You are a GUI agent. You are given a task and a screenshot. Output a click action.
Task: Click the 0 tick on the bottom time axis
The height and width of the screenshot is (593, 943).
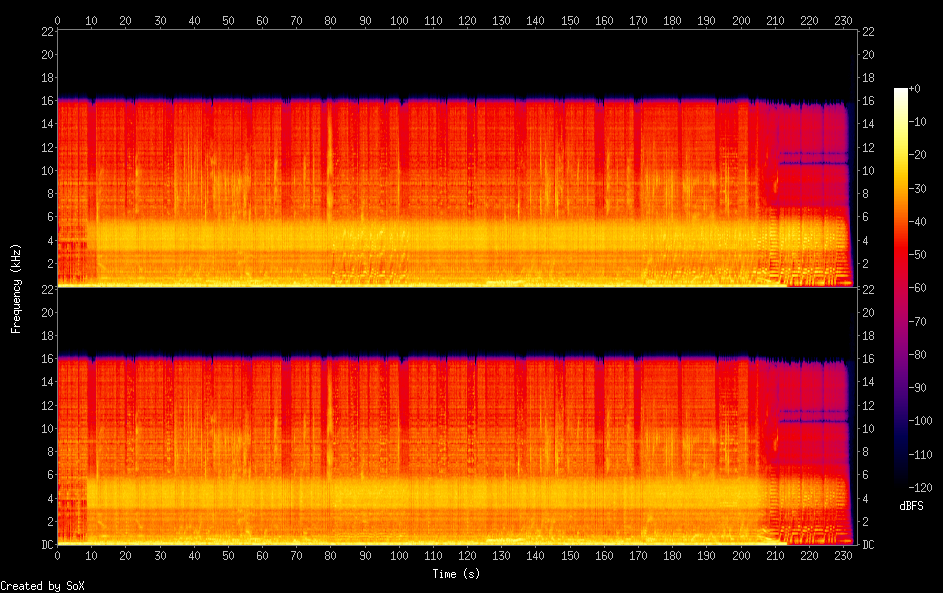pos(58,555)
